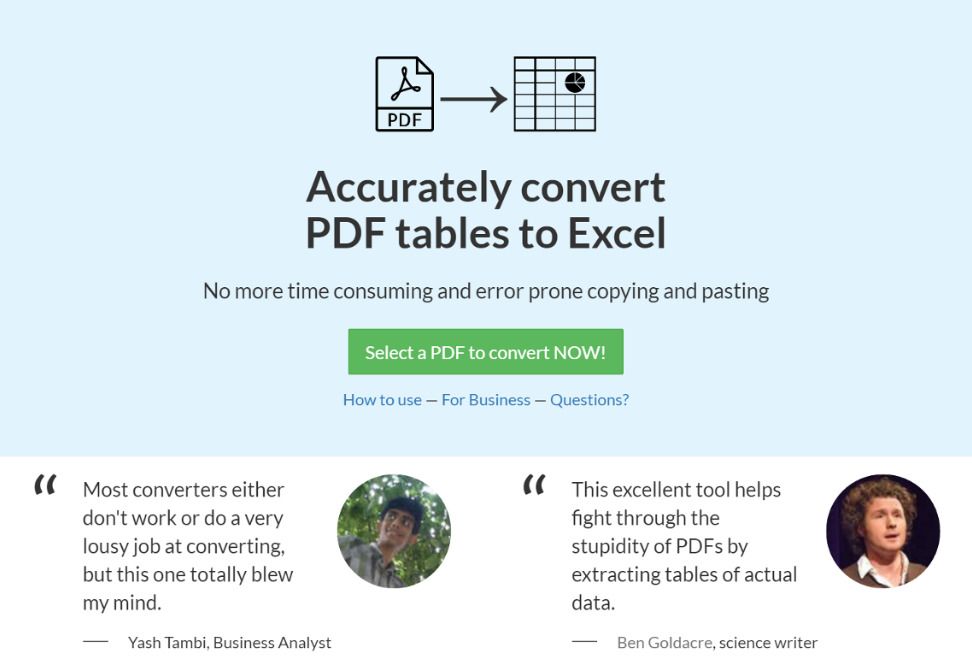The height and width of the screenshot is (664, 972).
Task: Click the dash before Ben Goldacre's attribution
Action: [x=584, y=641]
